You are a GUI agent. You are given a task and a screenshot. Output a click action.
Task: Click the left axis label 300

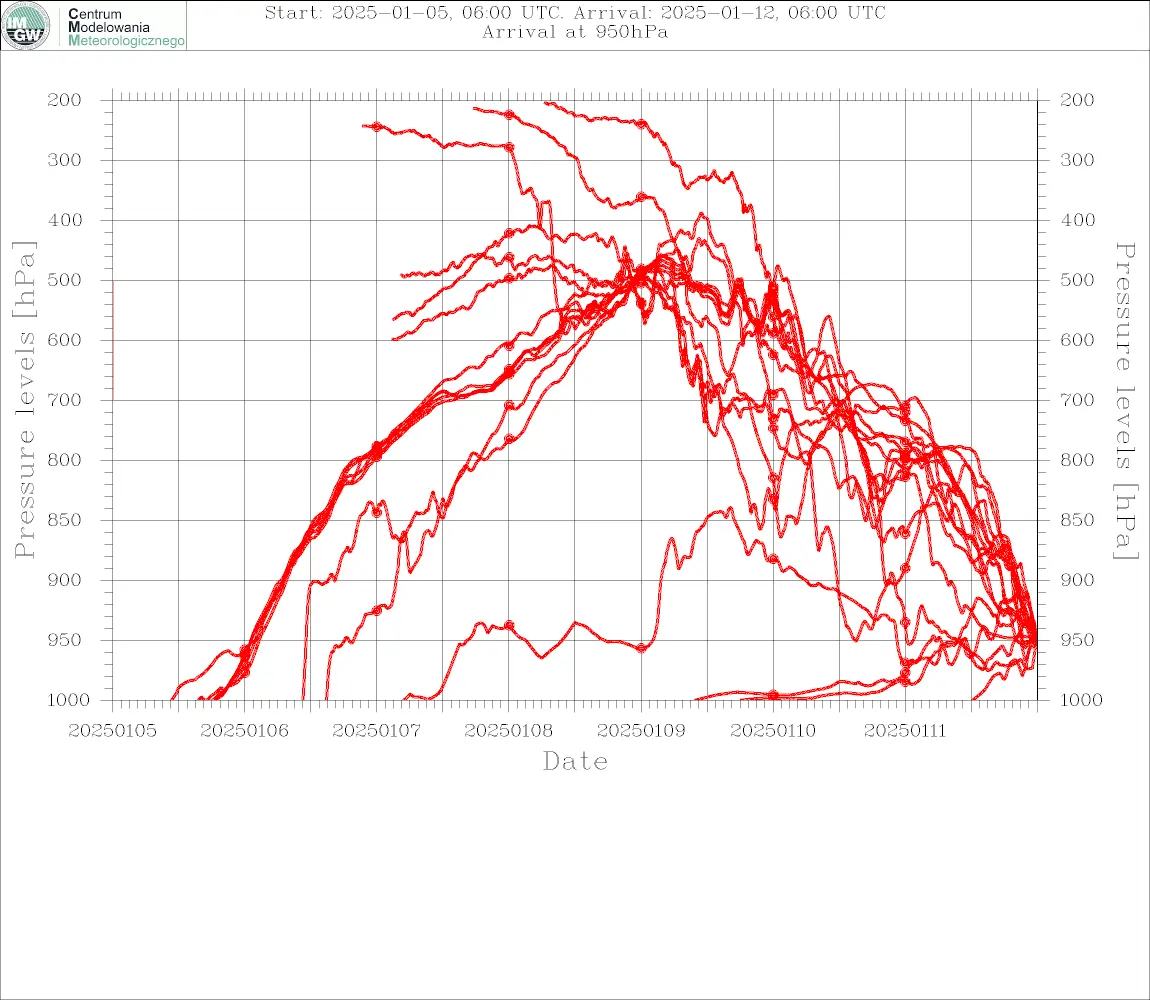(x=65, y=160)
